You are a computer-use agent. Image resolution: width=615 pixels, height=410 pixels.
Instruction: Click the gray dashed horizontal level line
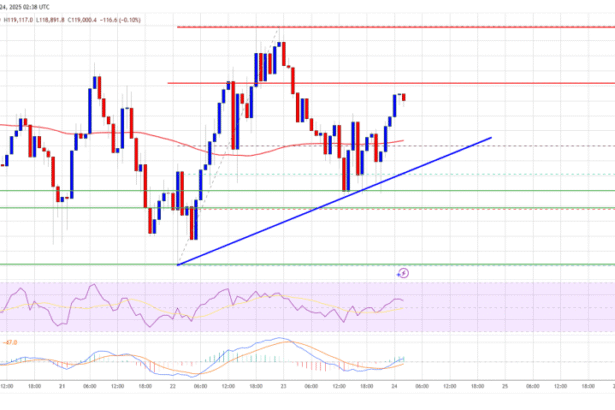pyautogui.click(x=500, y=147)
